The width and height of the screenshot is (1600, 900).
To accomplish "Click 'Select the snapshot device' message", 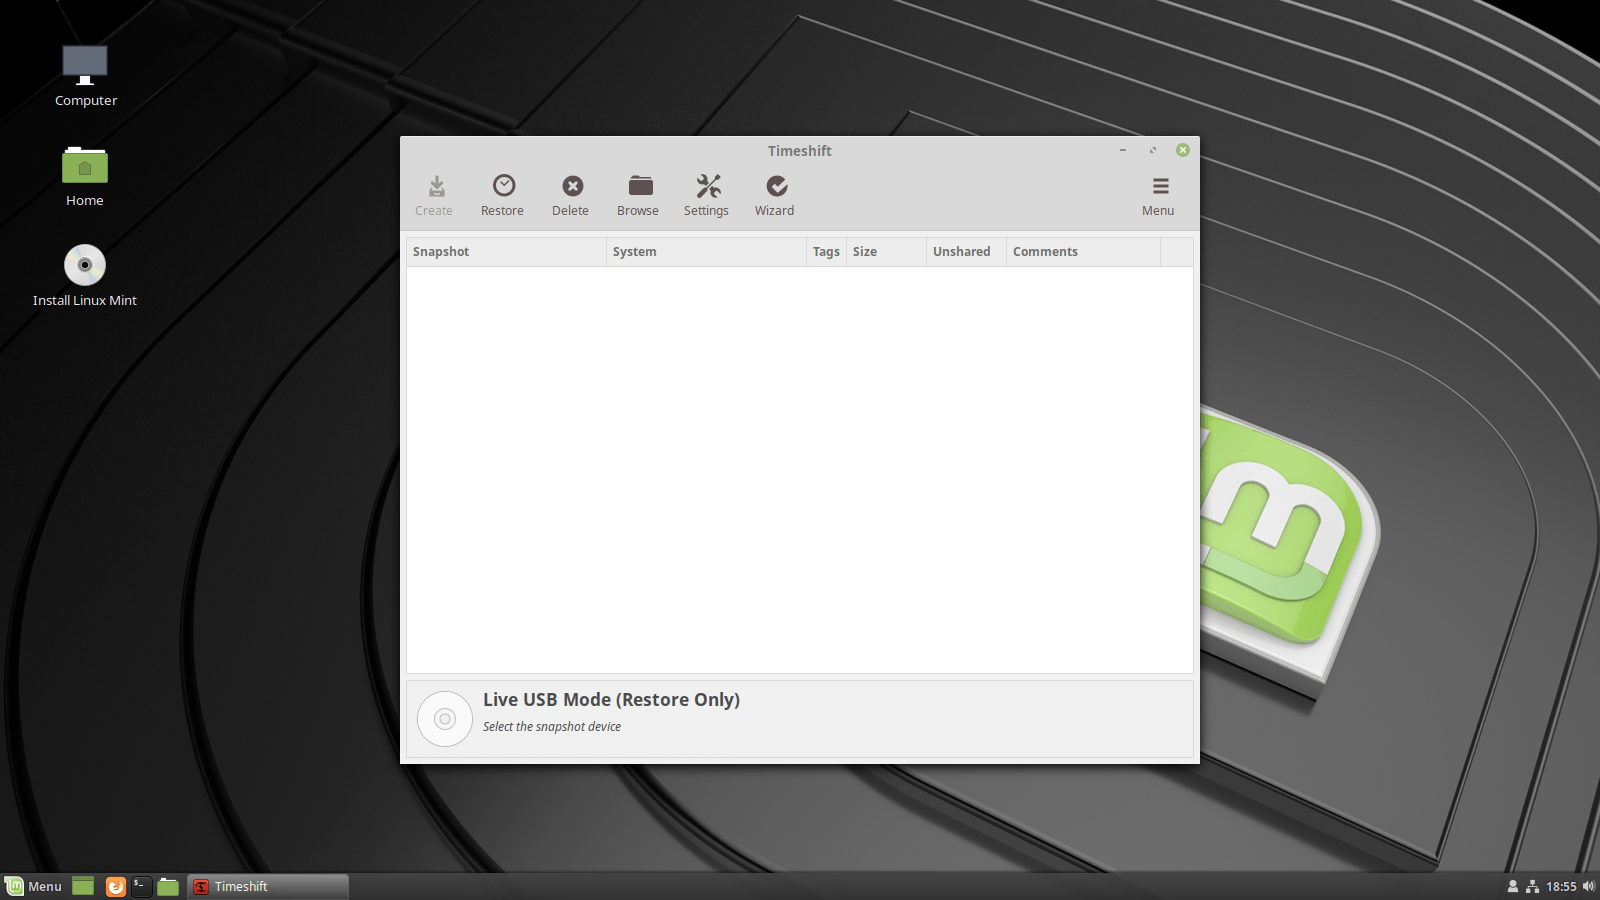I will 552,727.
